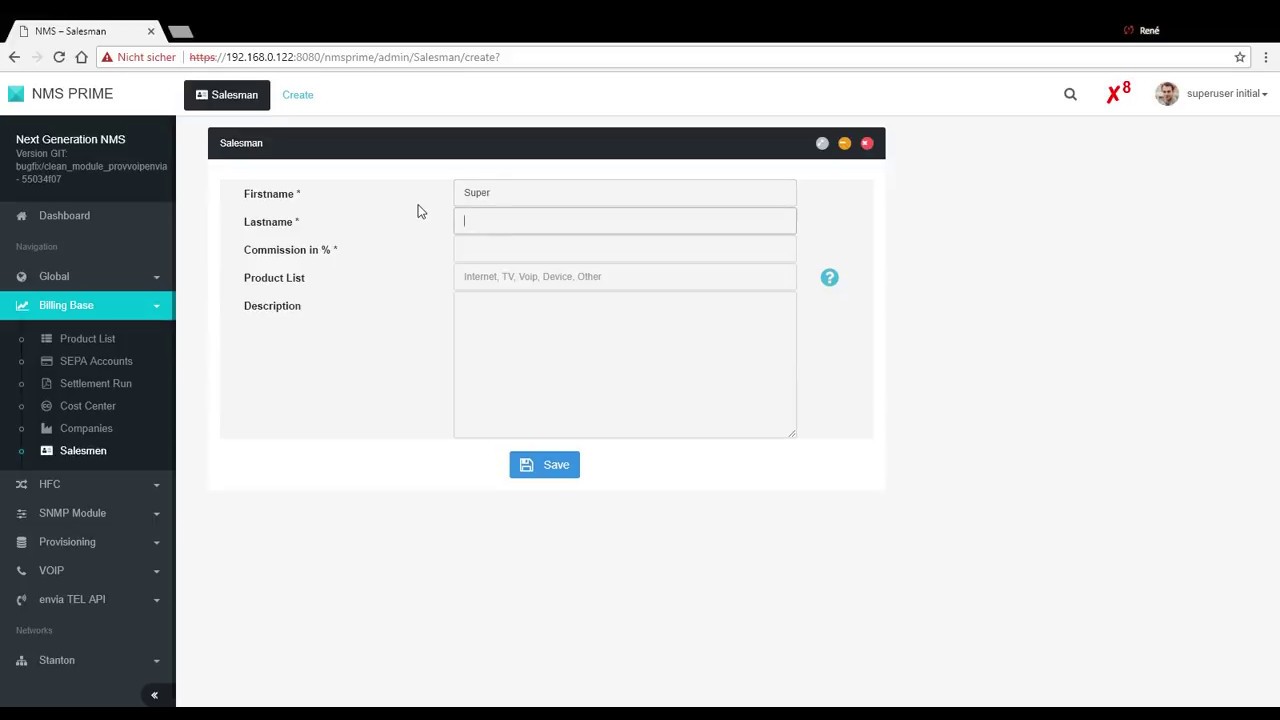Click the orange collapse panel circle icon
This screenshot has height=720, width=1280.
pos(844,143)
